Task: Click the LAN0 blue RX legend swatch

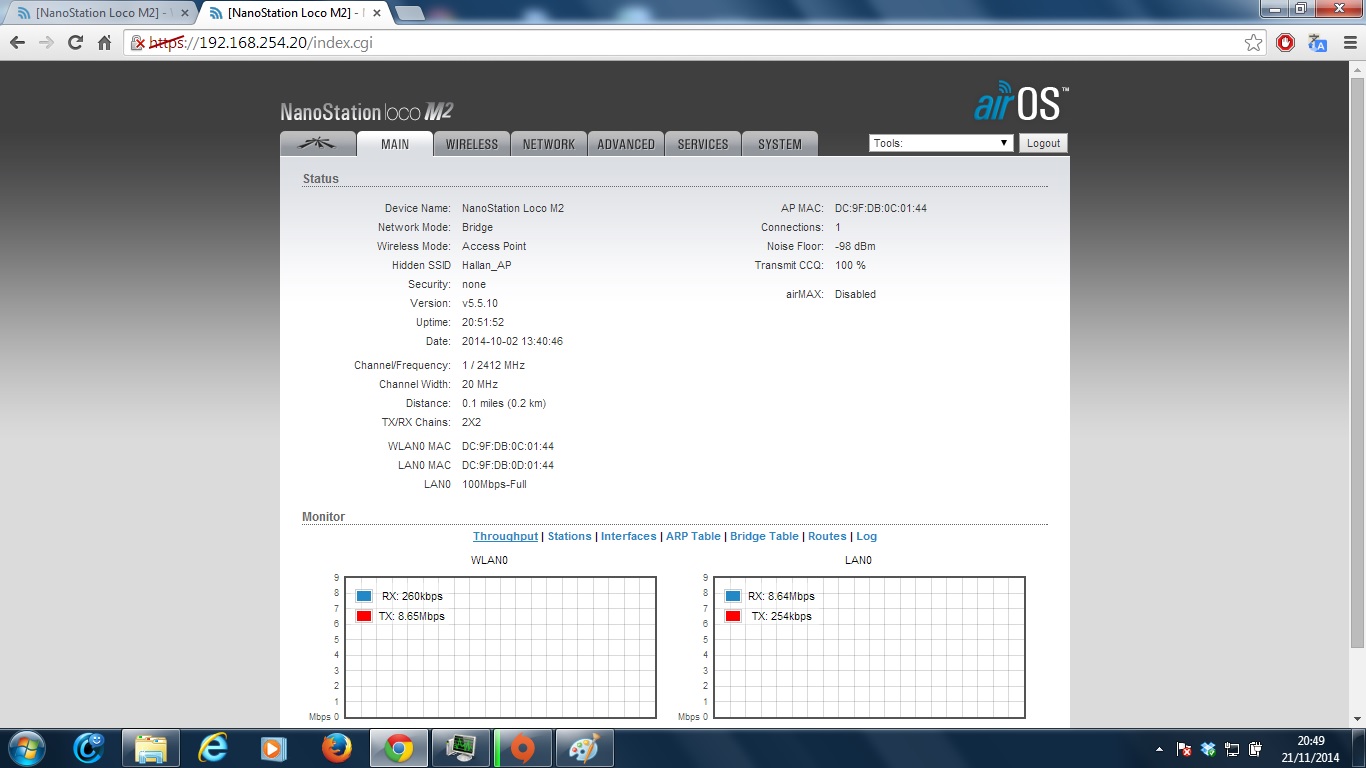Action: (x=733, y=596)
